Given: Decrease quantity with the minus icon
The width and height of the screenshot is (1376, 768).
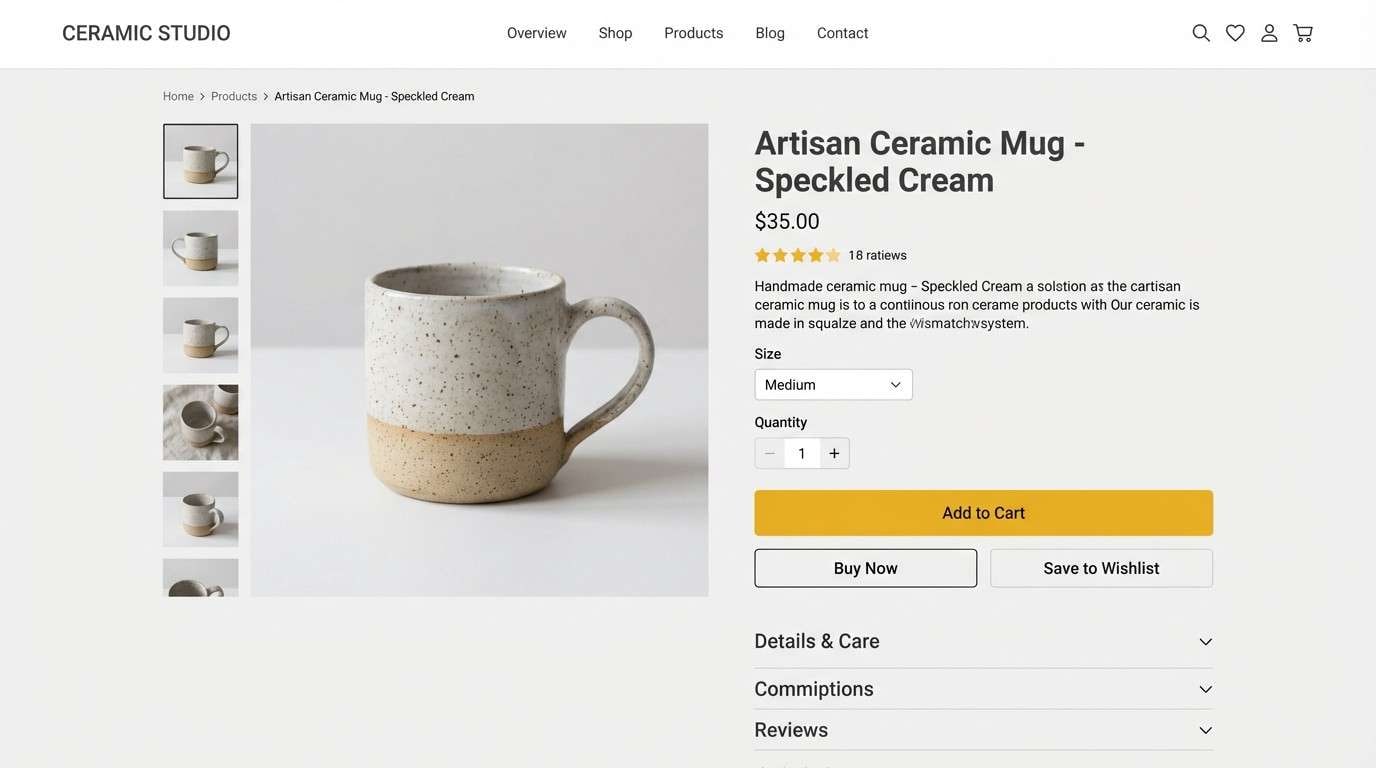Looking at the screenshot, I should 770,454.
